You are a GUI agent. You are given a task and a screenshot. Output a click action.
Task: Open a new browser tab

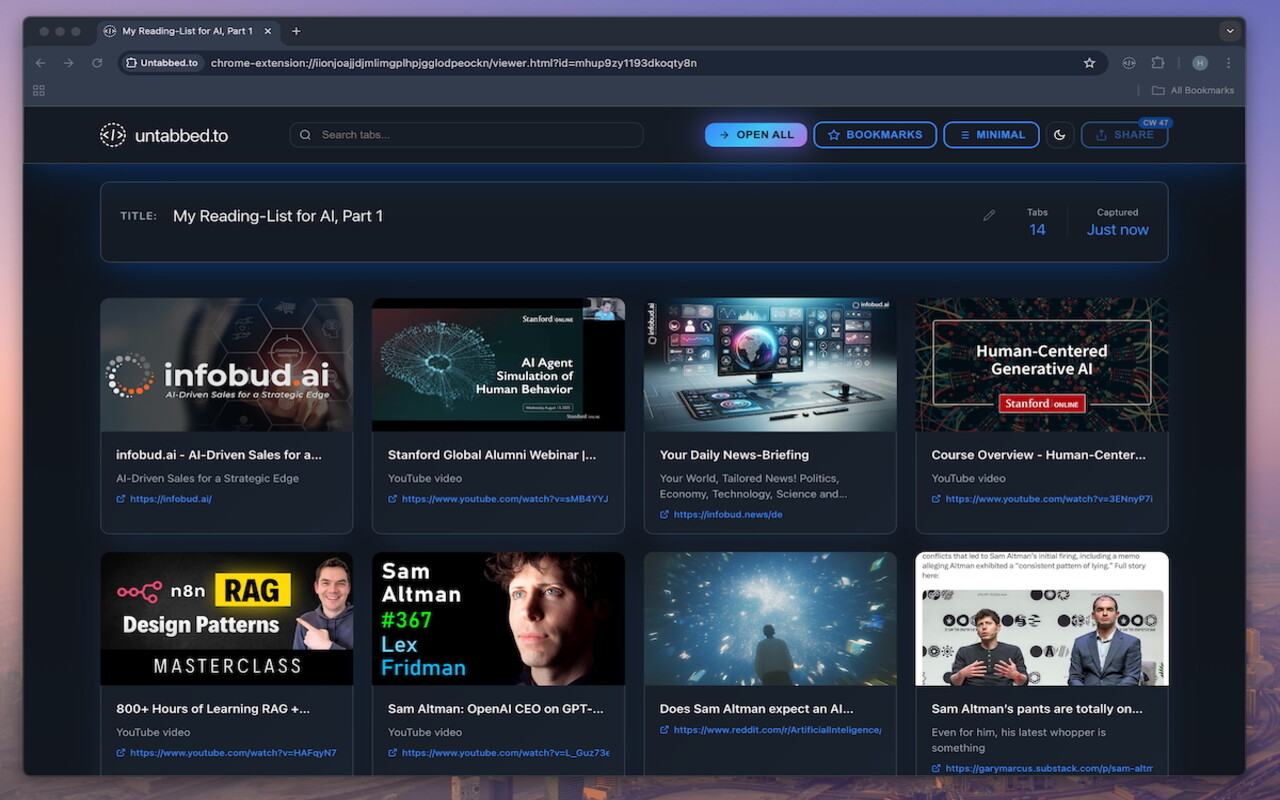[296, 31]
